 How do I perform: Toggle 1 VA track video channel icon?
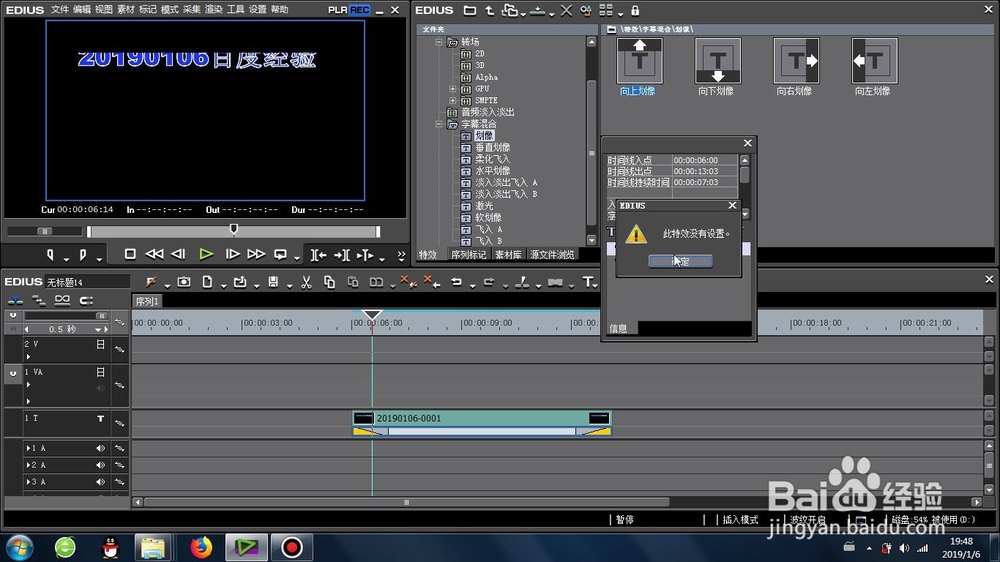point(100,372)
